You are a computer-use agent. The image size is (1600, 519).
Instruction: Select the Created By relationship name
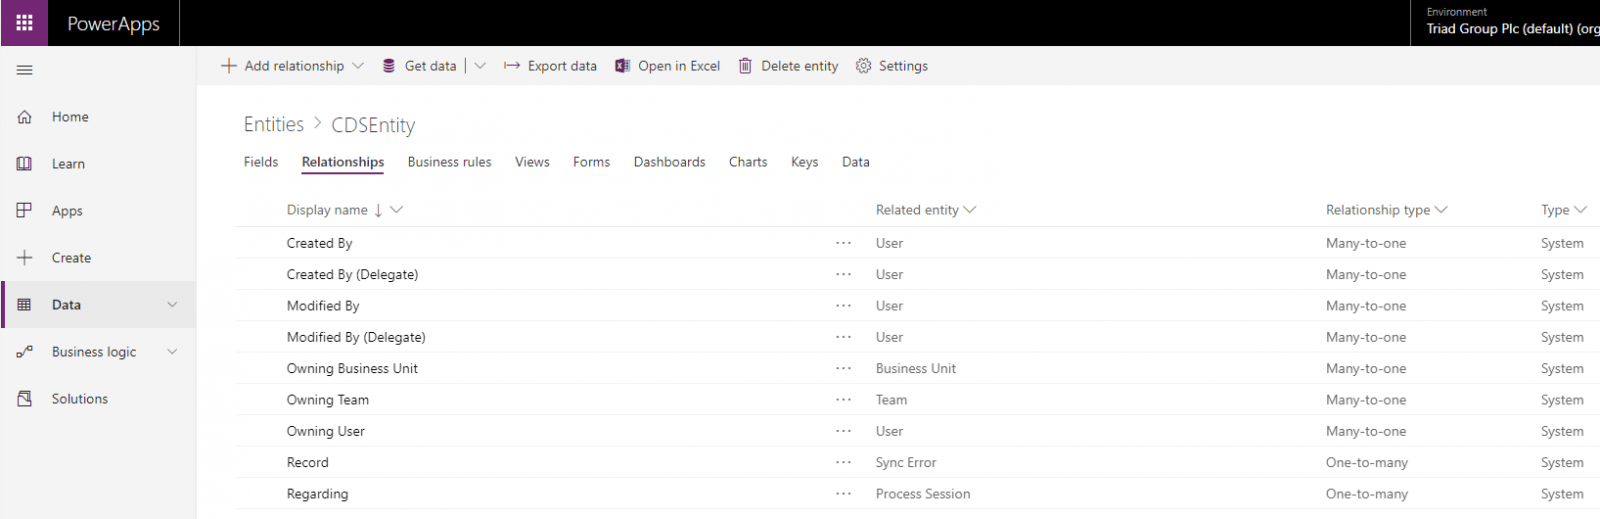(320, 243)
